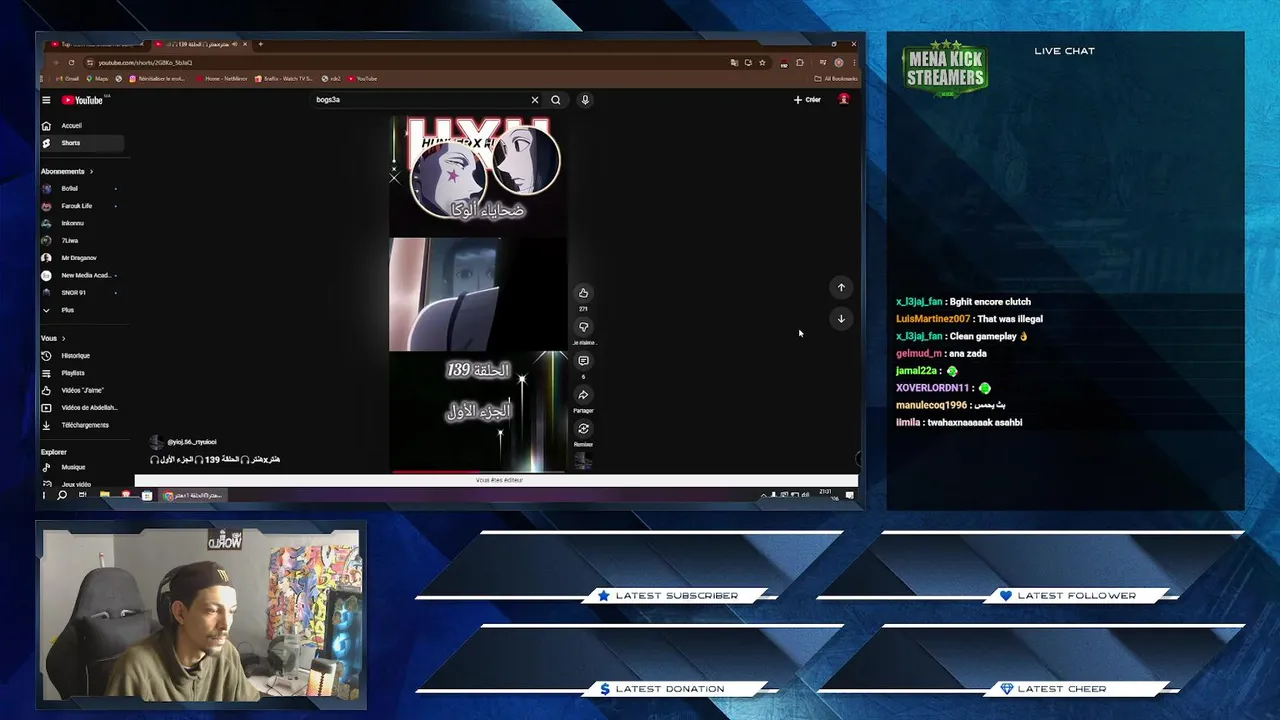Click the Remixer button
The width and height of the screenshot is (1280, 720).
pos(583,429)
